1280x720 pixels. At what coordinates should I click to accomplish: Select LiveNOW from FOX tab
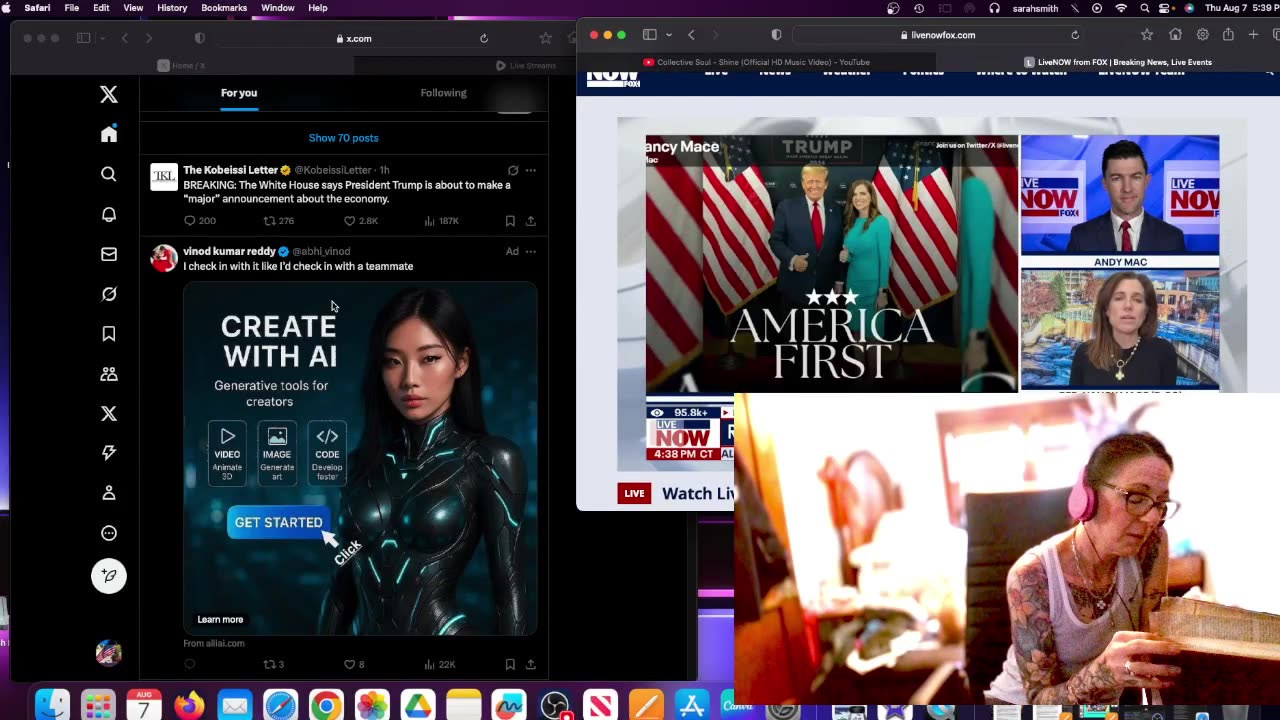[x=1117, y=62]
